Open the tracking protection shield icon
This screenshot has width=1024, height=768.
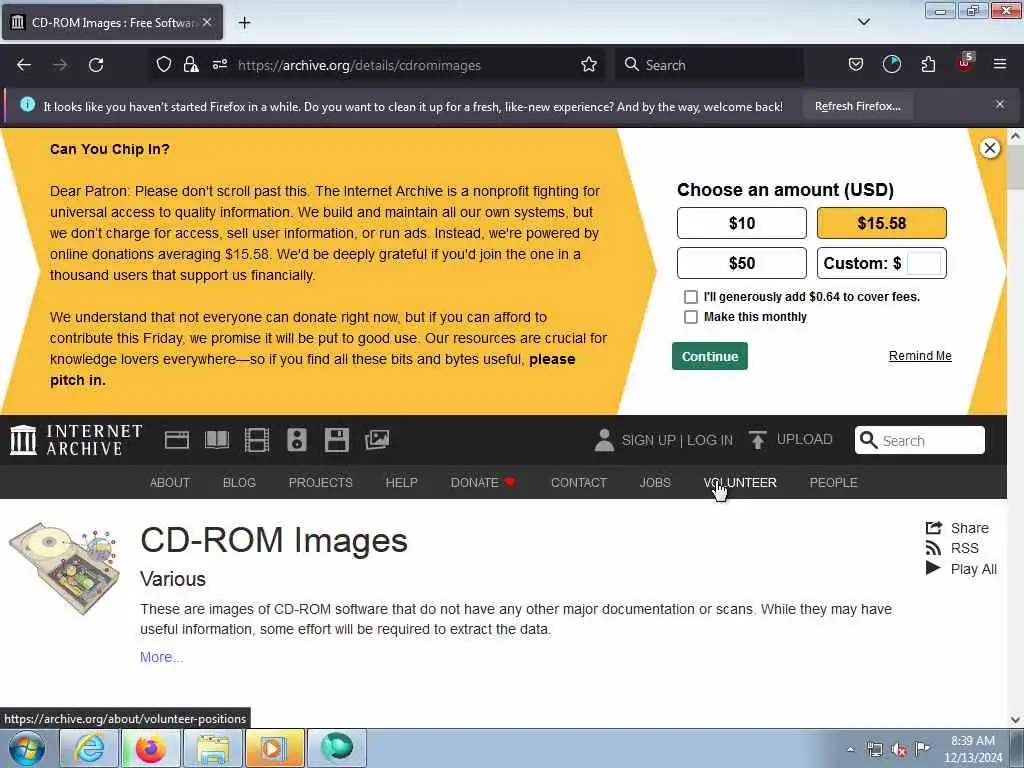164,65
